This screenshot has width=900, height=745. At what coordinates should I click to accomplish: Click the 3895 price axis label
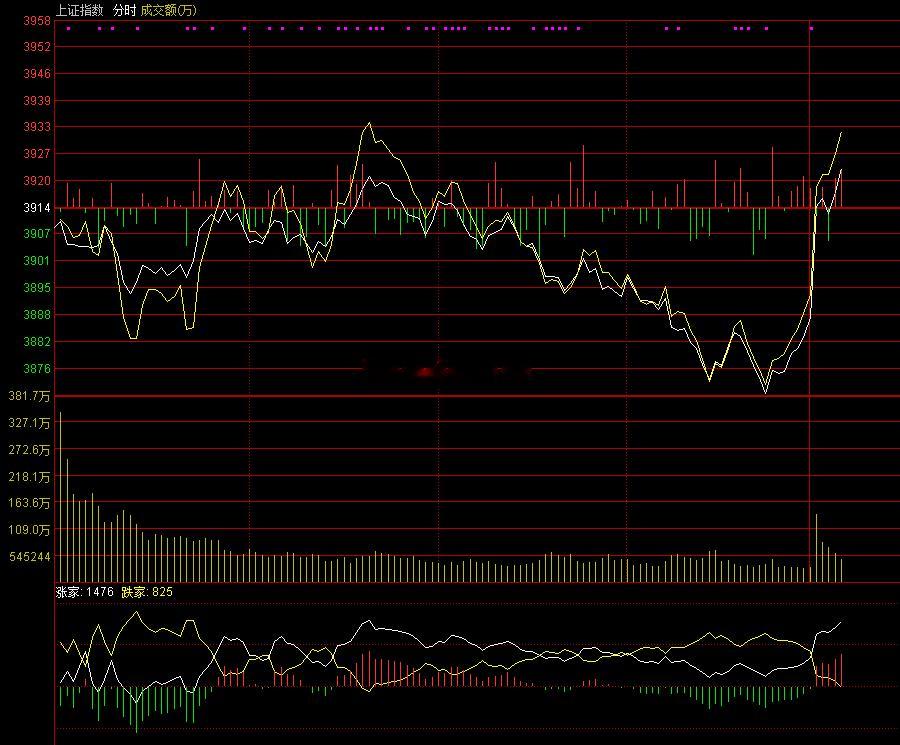[37, 288]
